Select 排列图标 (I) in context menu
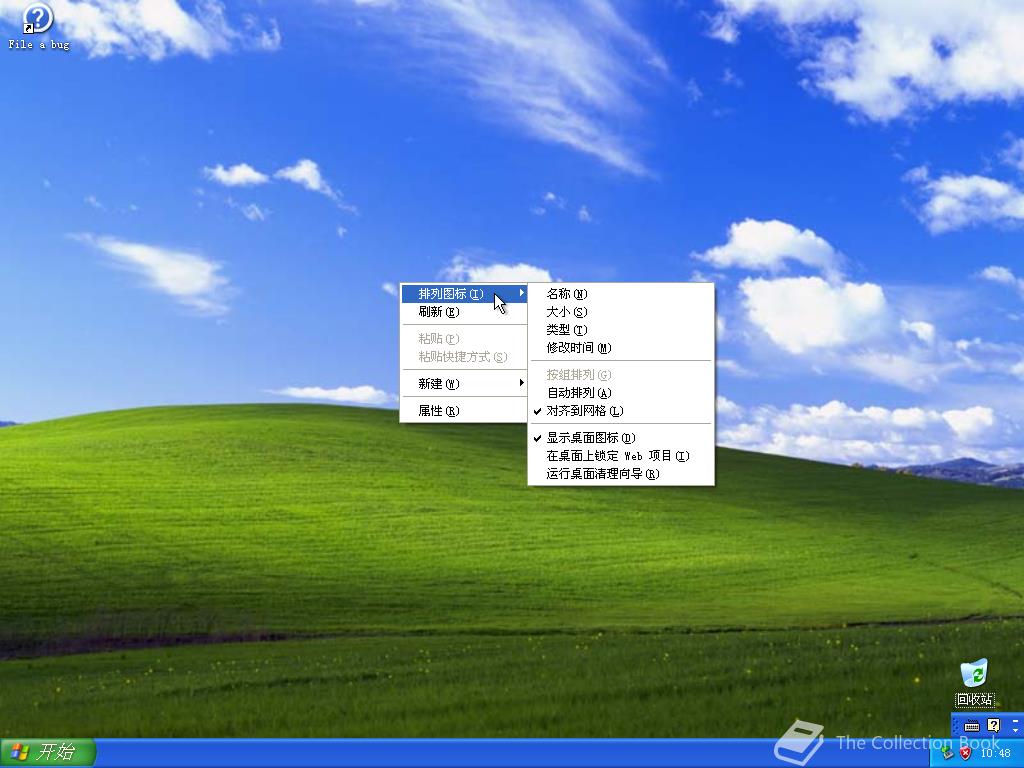 (464, 294)
